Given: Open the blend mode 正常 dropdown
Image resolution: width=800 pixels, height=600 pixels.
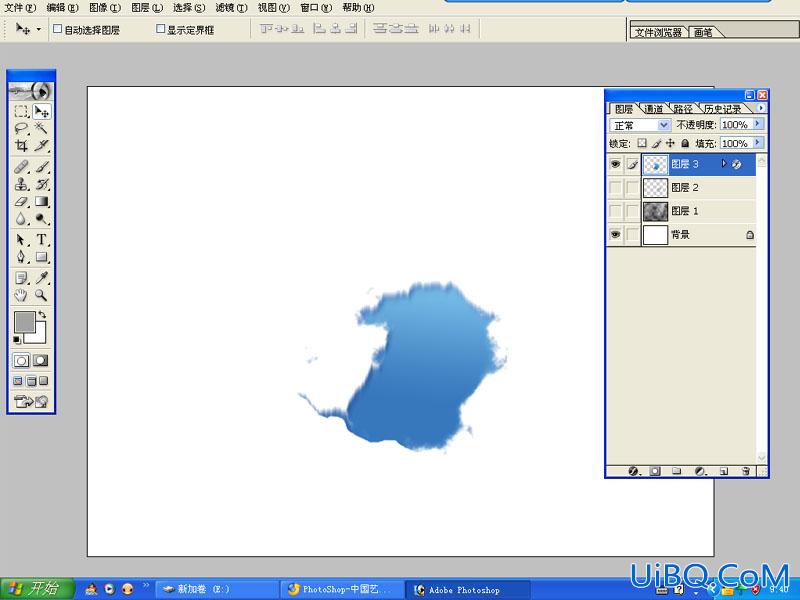Looking at the screenshot, I should [x=640, y=125].
